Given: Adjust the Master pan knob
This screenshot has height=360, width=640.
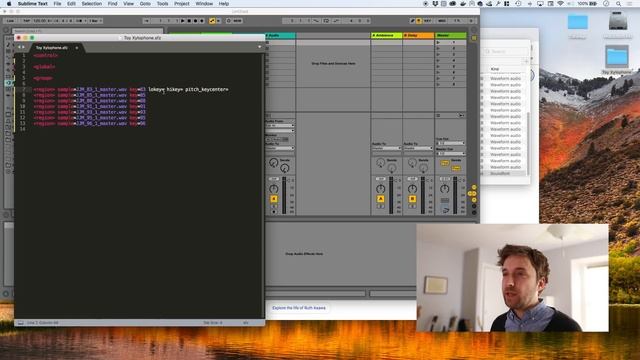Looking at the screenshot, I should (444, 189).
